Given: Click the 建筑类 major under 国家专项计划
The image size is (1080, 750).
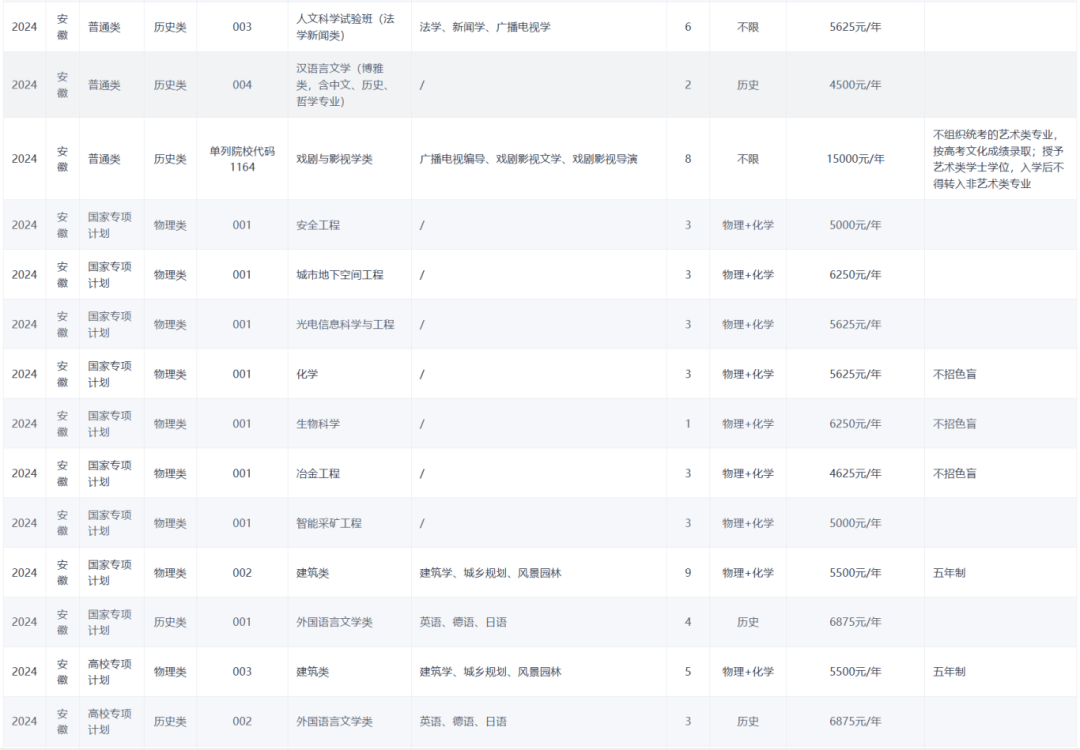Looking at the screenshot, I should point(312,572).
